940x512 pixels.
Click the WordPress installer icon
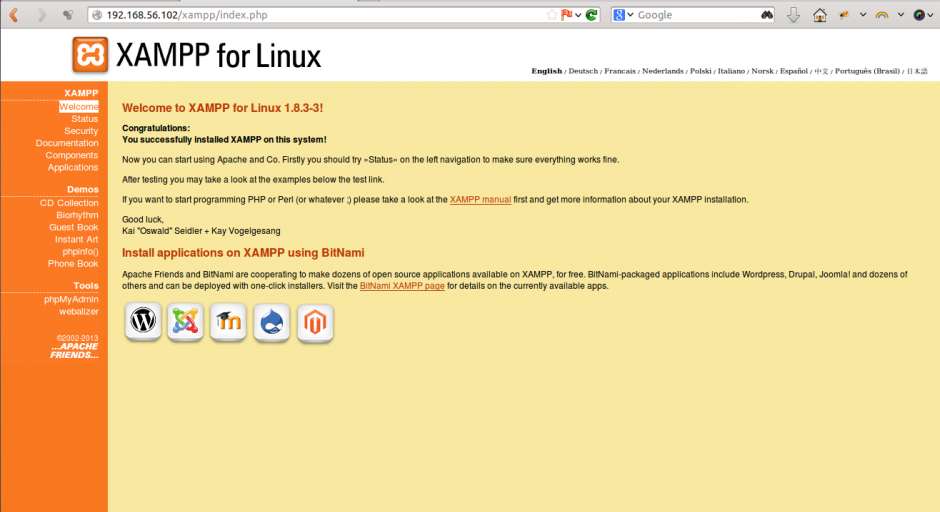tap(143, 321)
